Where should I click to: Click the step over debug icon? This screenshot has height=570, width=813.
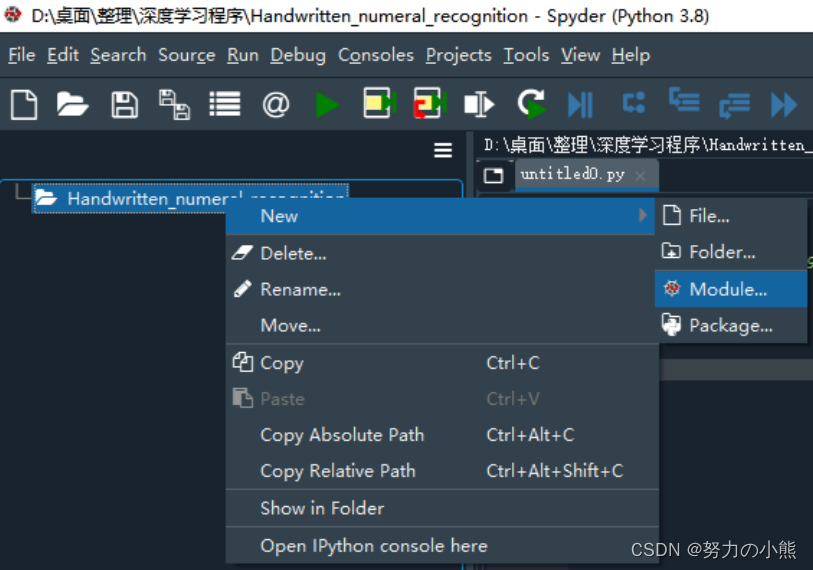[634, 102]
